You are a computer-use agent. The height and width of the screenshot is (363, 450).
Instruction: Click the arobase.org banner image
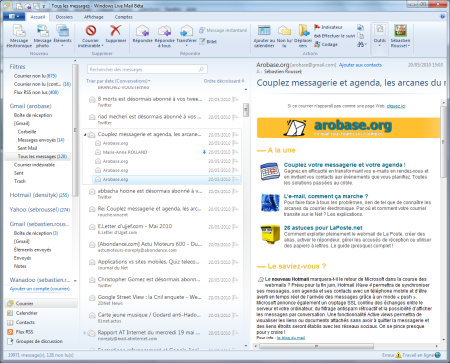point(349,128)
